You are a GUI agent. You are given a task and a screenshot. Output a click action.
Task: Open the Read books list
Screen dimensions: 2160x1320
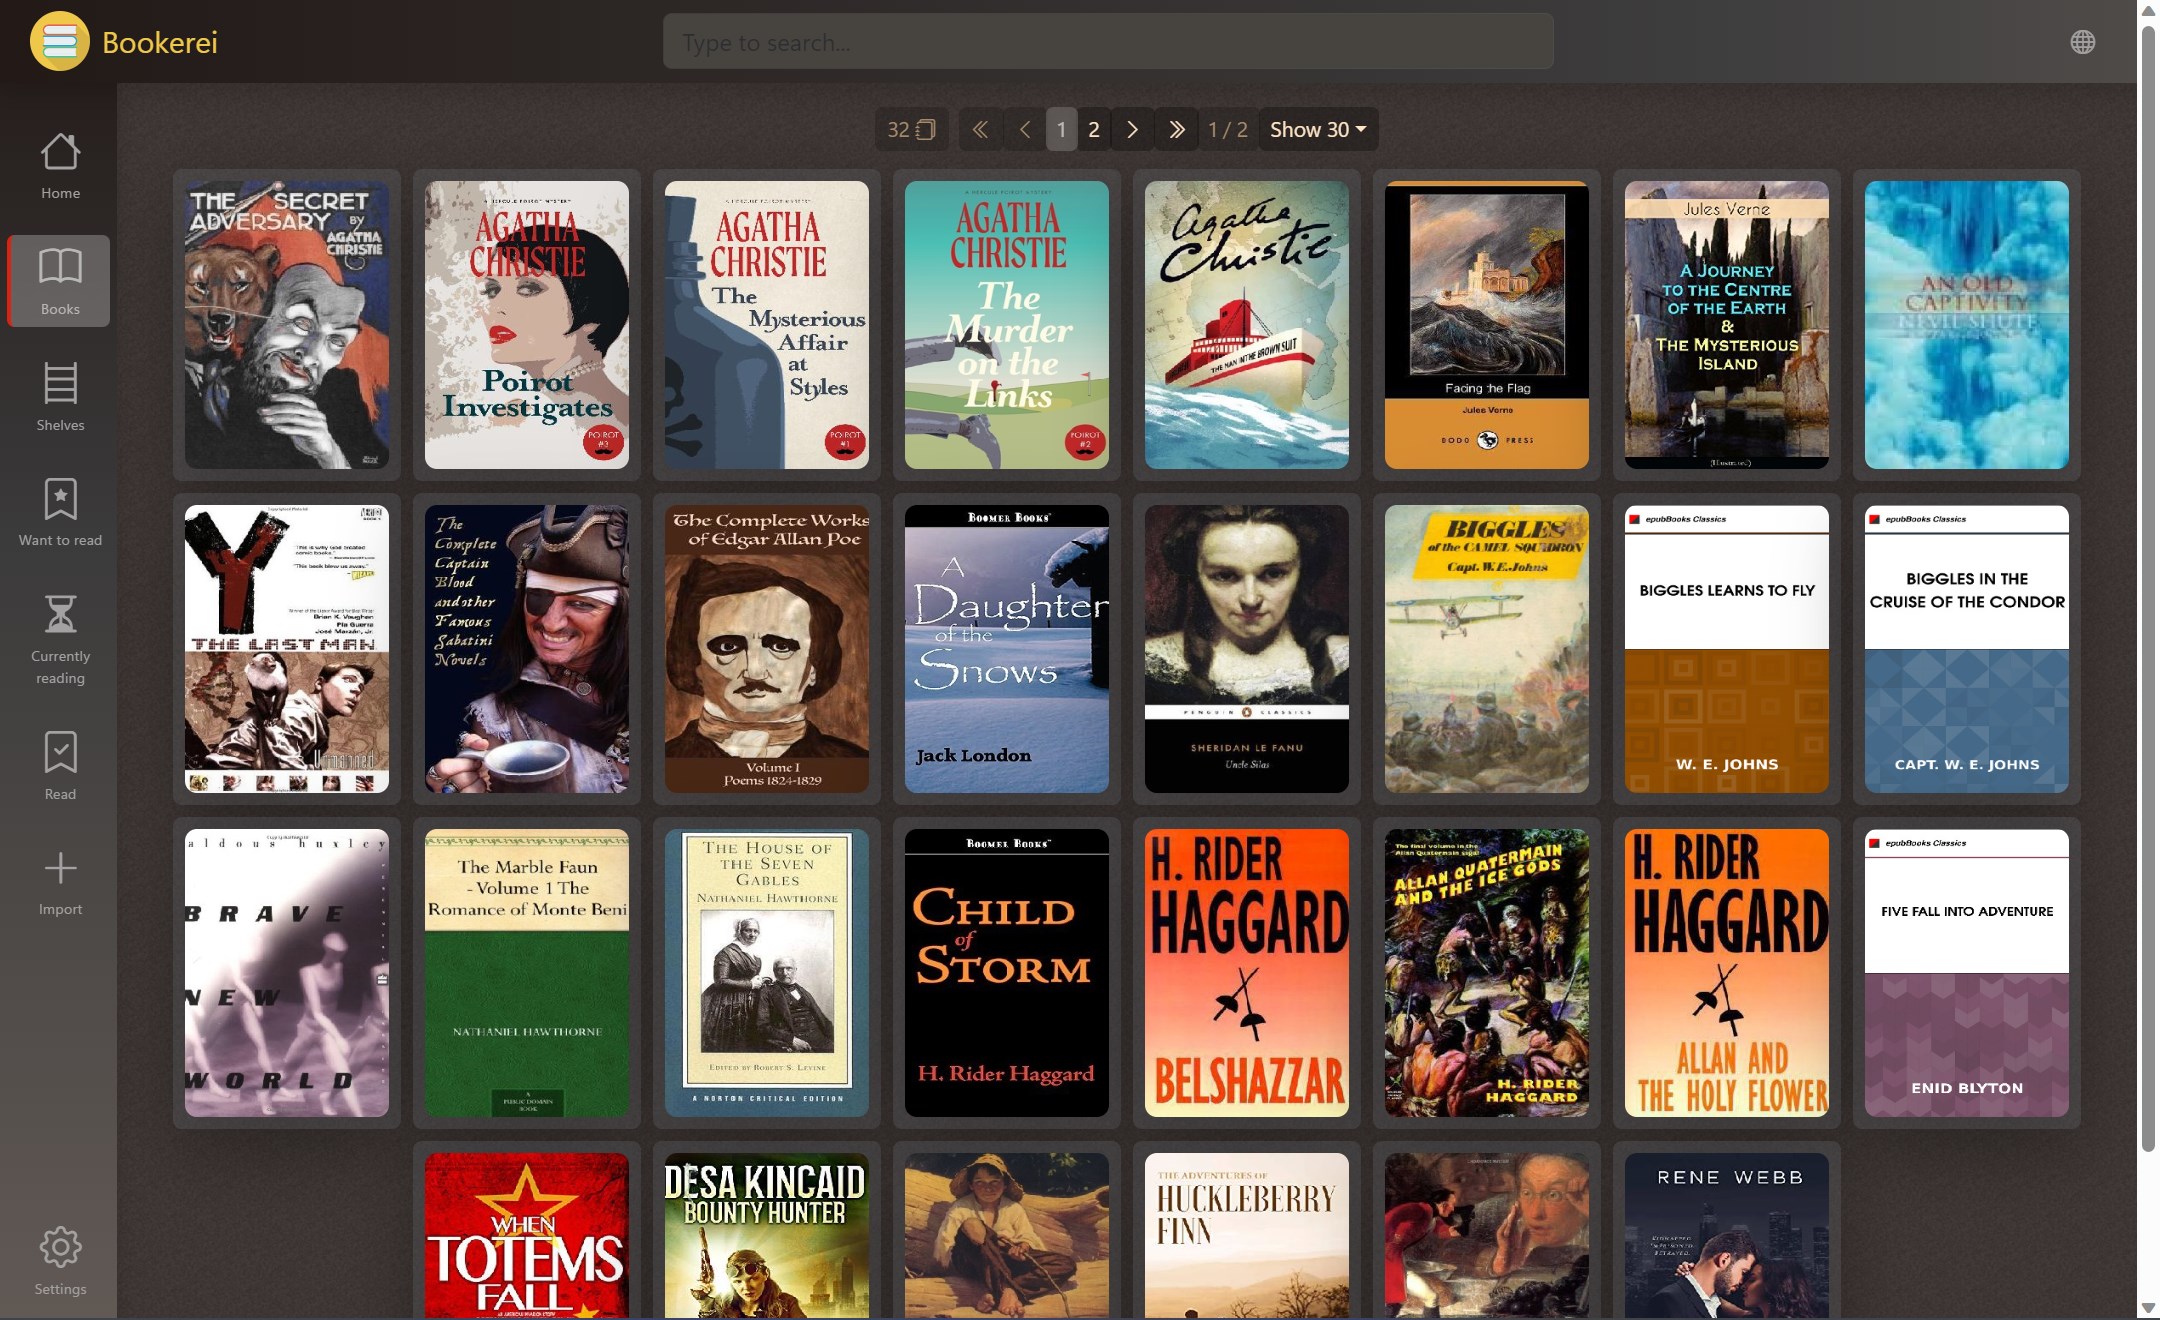(x=60, y=766)
